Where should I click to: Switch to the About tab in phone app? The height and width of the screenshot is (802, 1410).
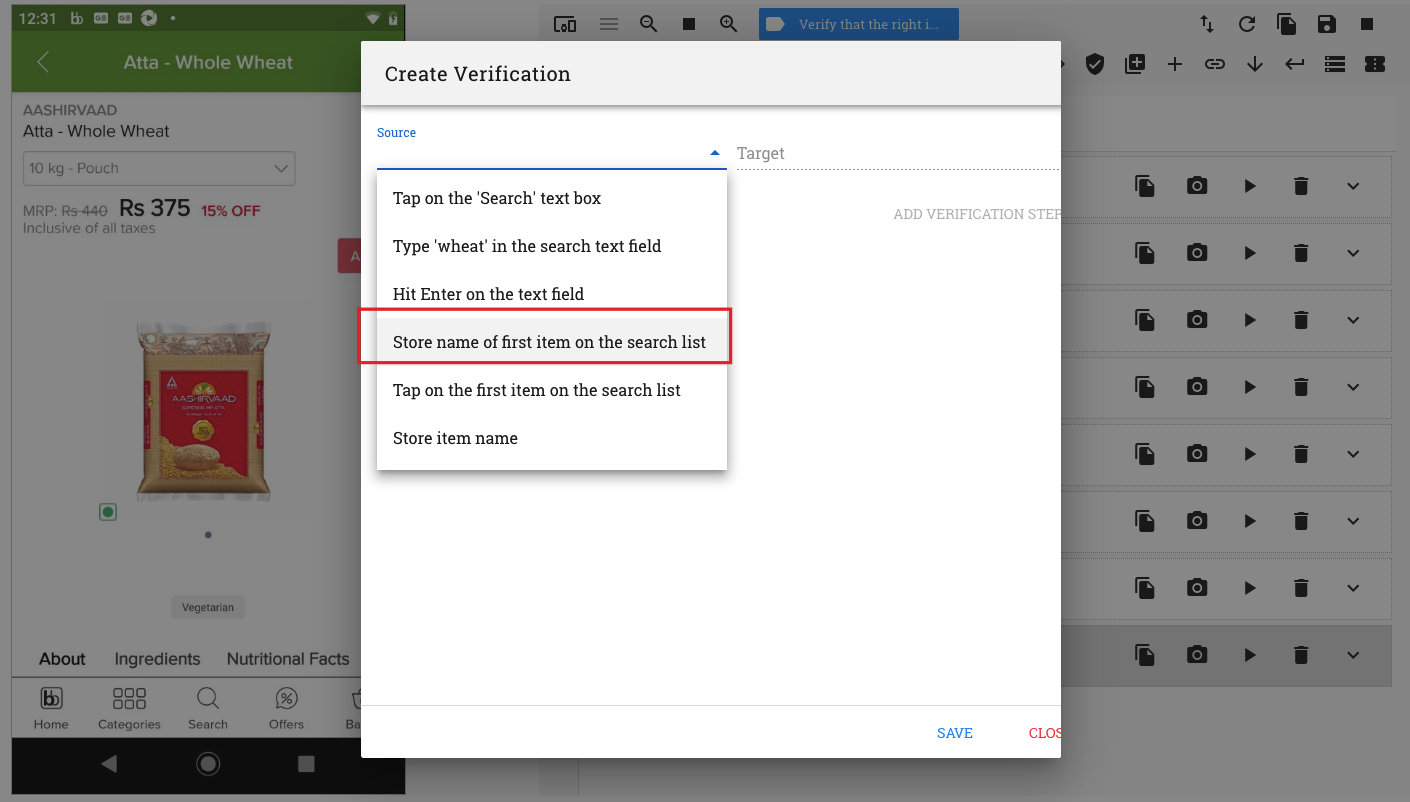click(62, 659)
